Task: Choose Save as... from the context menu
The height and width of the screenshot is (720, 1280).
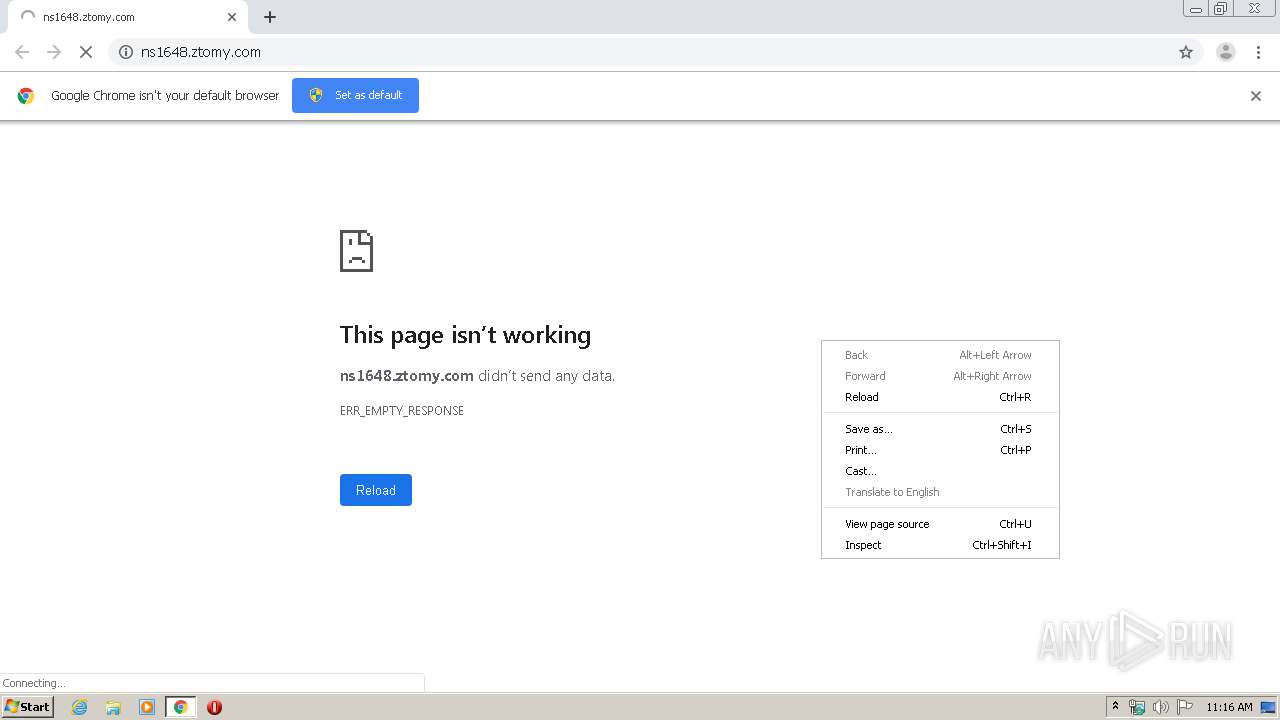Action: pyautogui.click(x=940, y=429)
